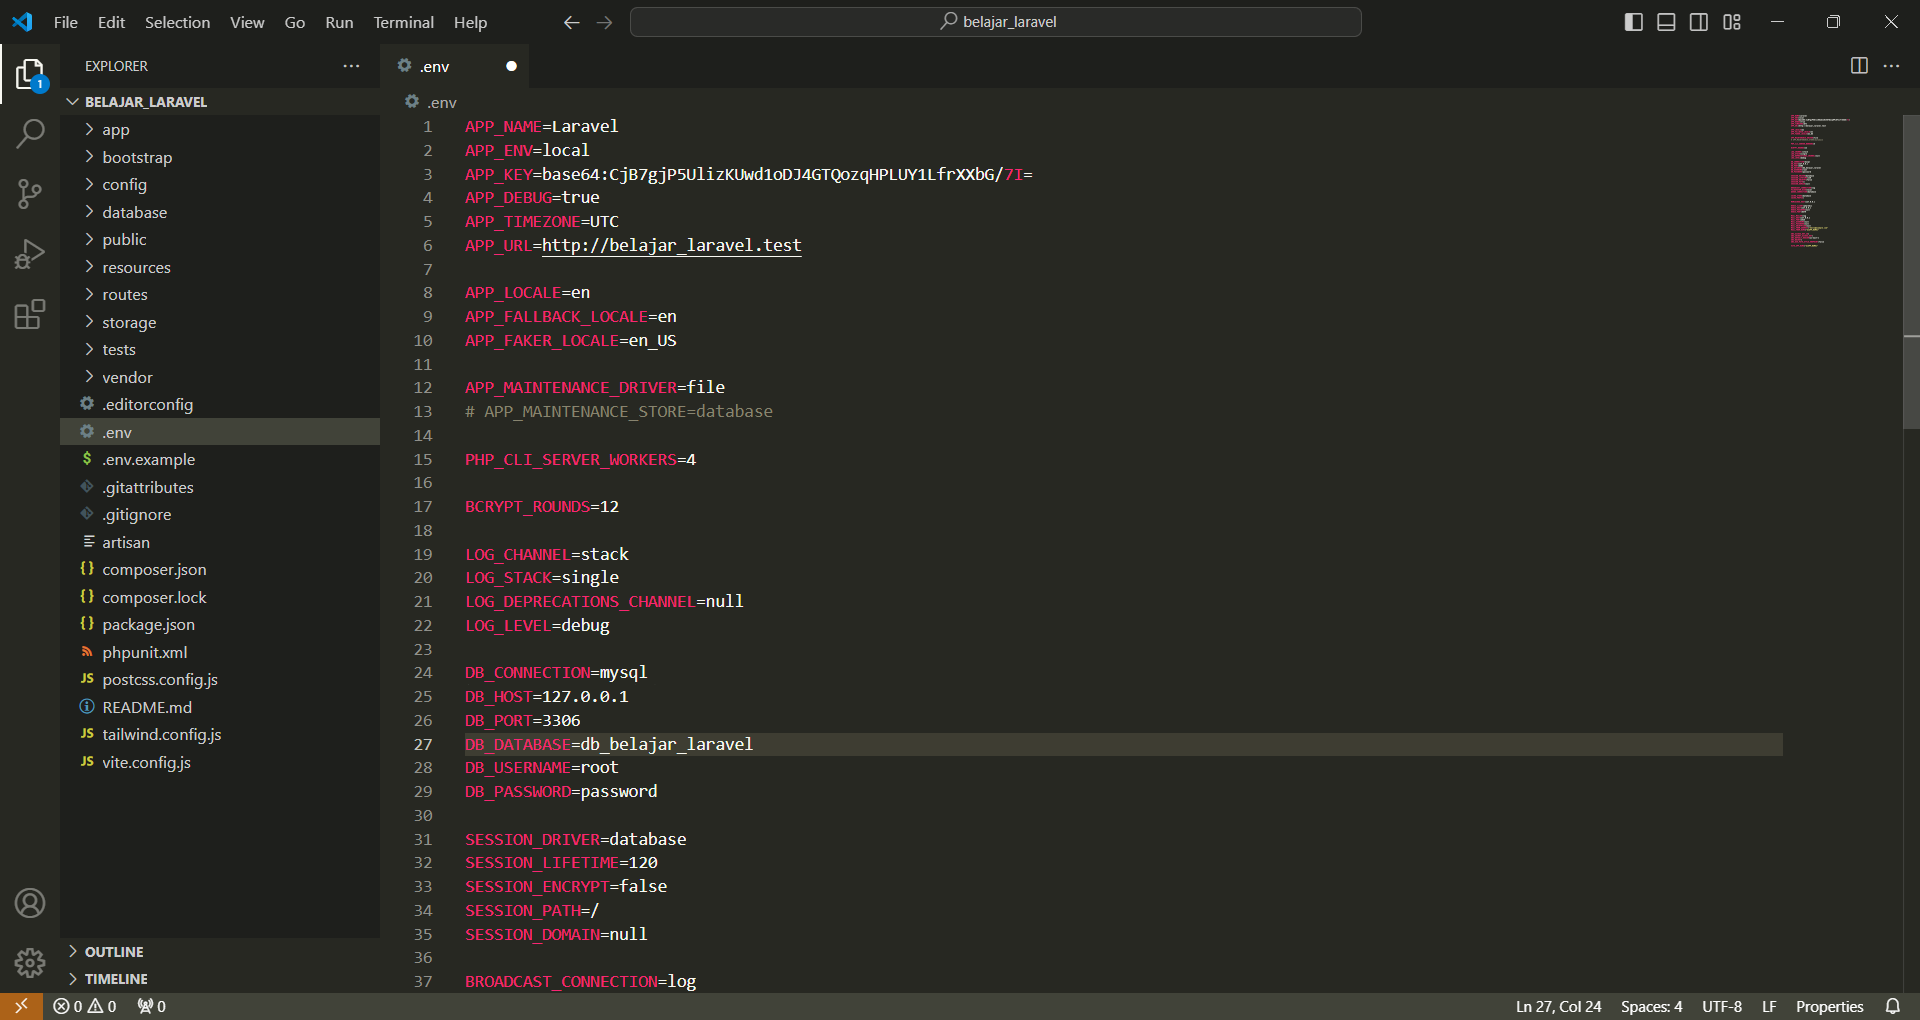Open the Extensions view
This screenshot has height=1020, width=1920.
tap(30, 314)
